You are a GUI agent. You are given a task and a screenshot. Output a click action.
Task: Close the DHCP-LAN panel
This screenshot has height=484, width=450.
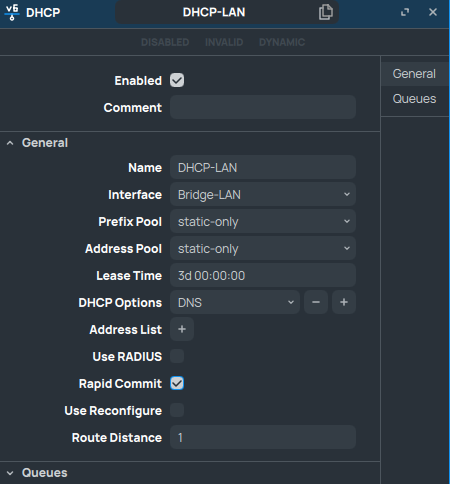[x=433, y=12]
